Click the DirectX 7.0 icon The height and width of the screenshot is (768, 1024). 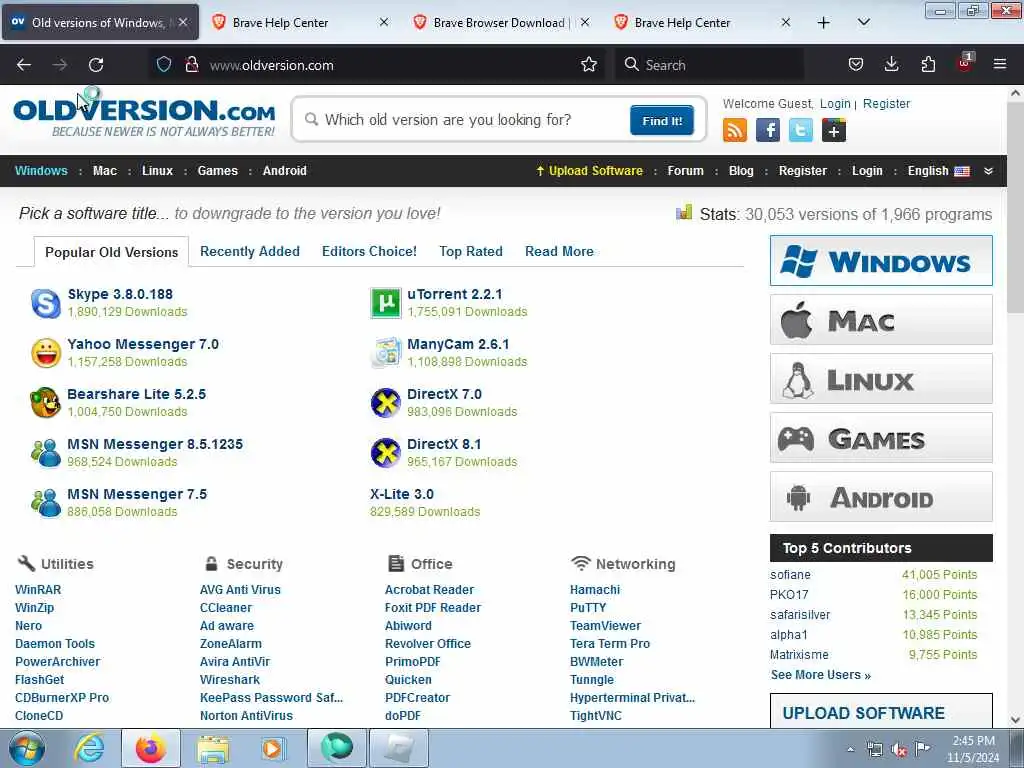(385, 402)
